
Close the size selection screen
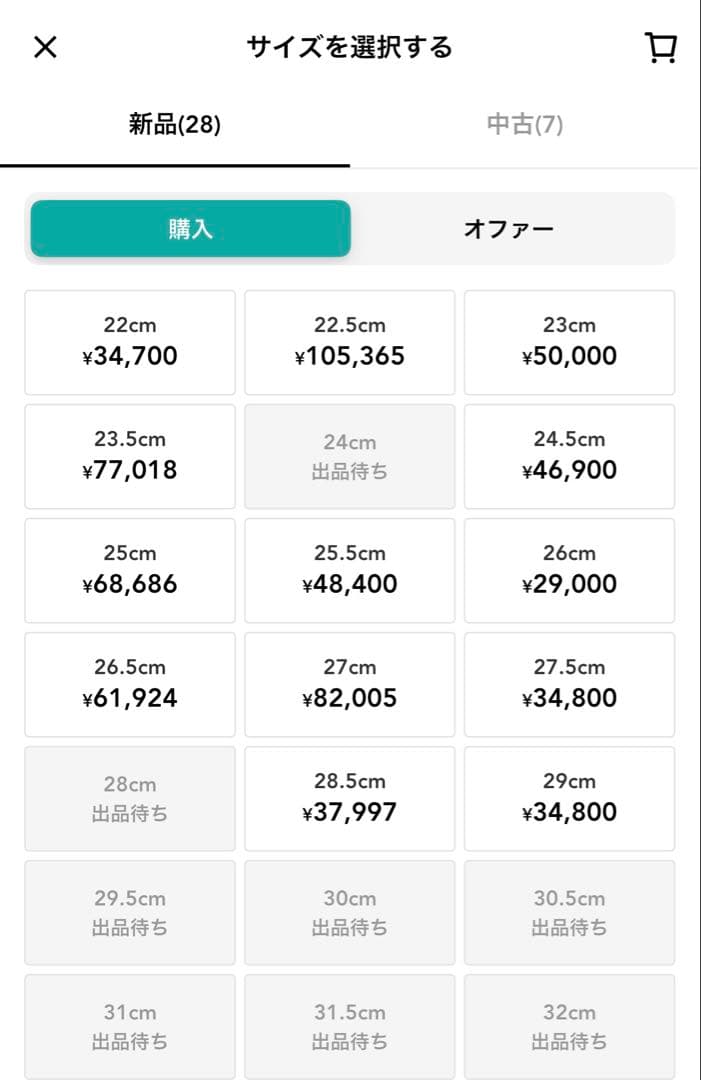point(45,48)
